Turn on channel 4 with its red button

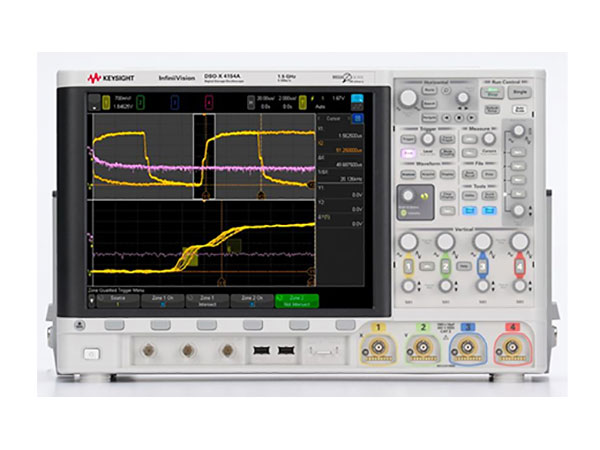[520, 266]
